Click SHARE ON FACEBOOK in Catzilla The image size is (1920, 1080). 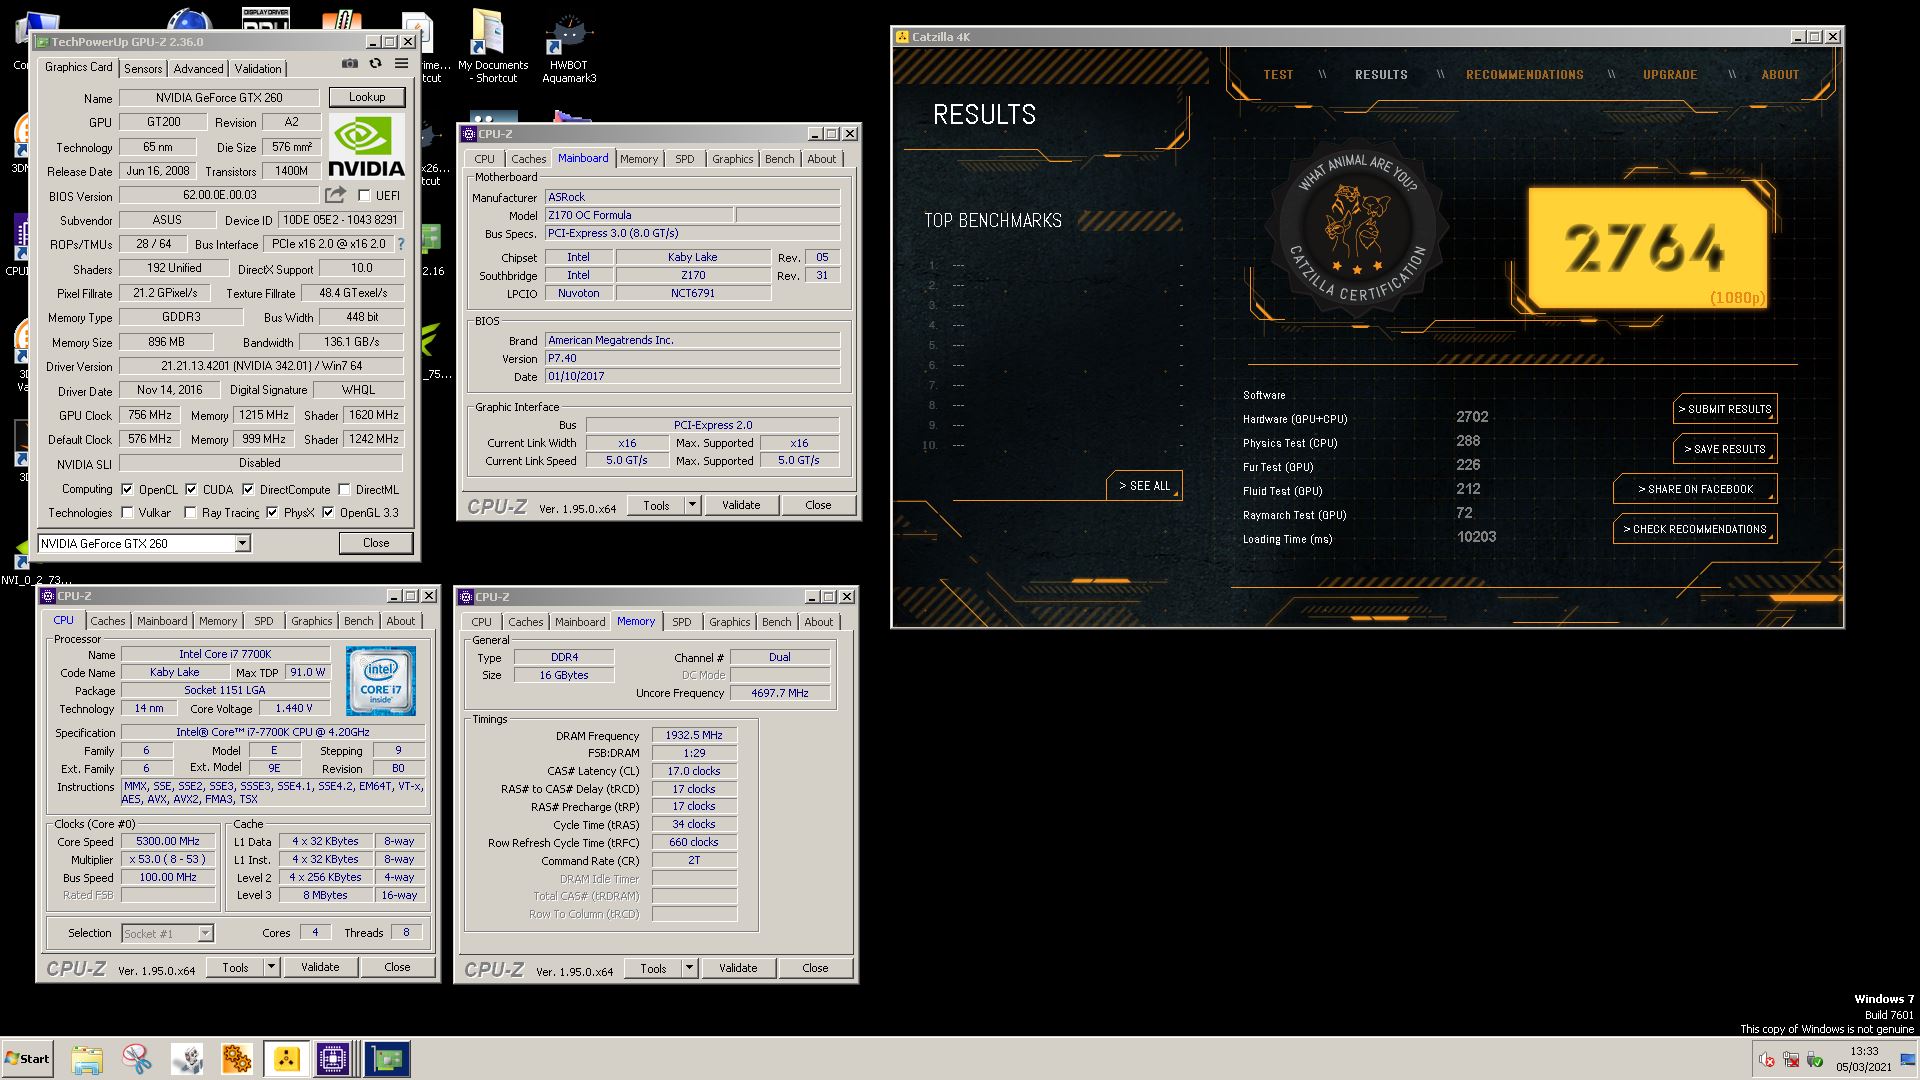pos(1695,489)
